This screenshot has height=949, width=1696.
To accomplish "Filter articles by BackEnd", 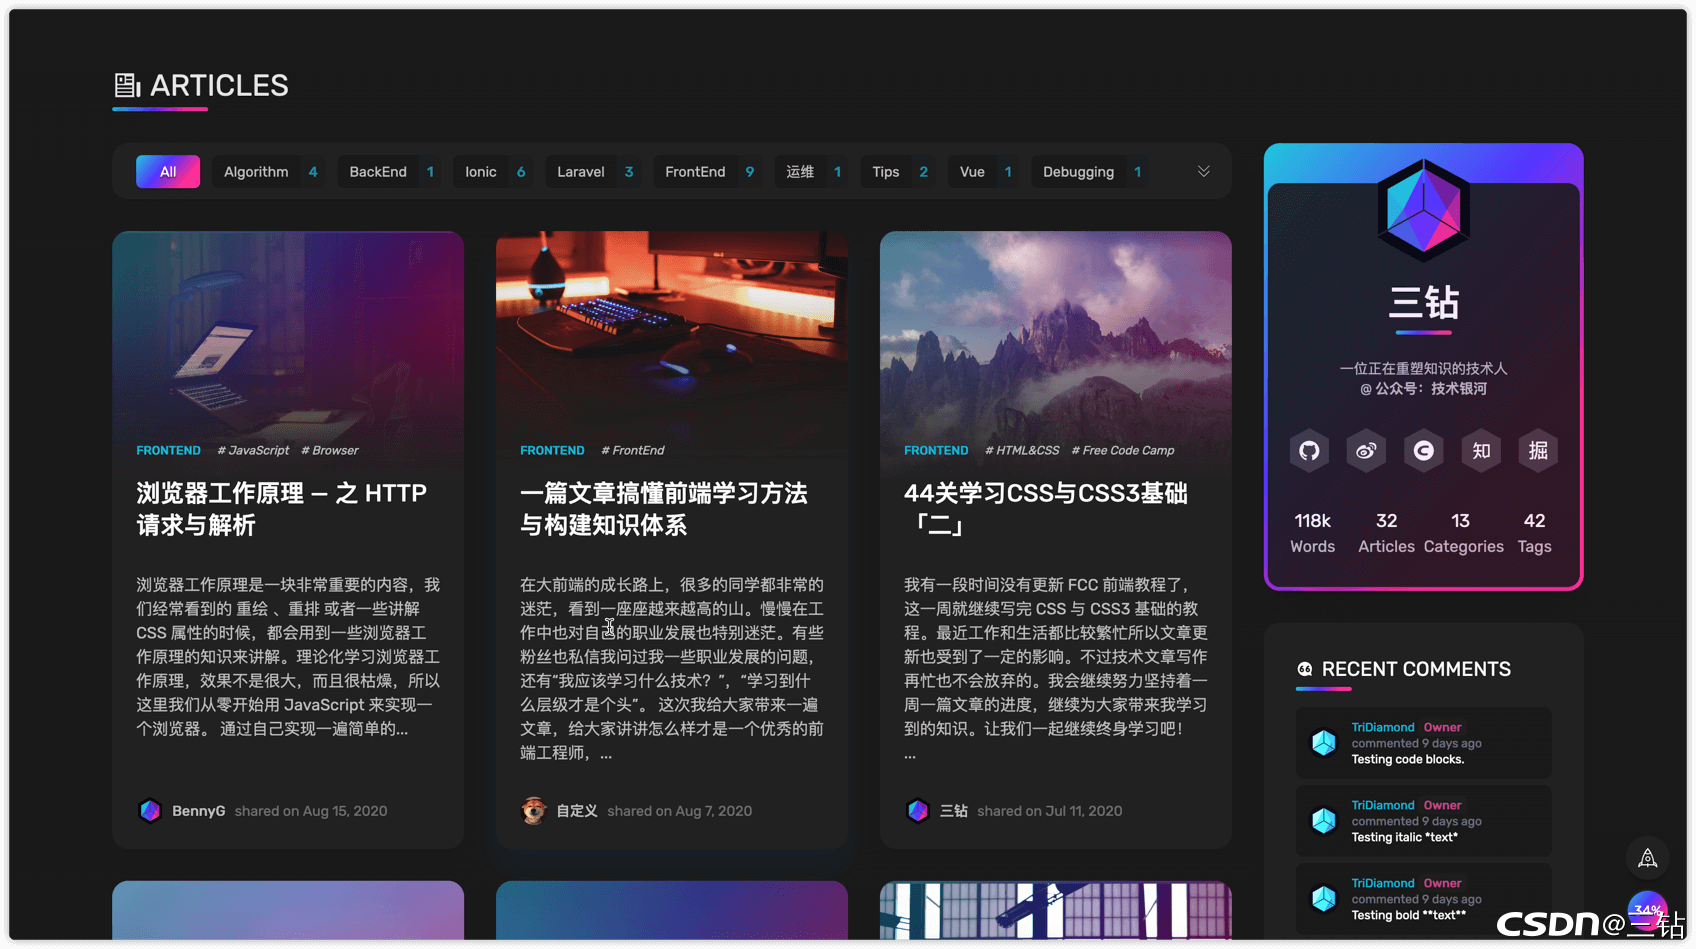I will point(391,172).
